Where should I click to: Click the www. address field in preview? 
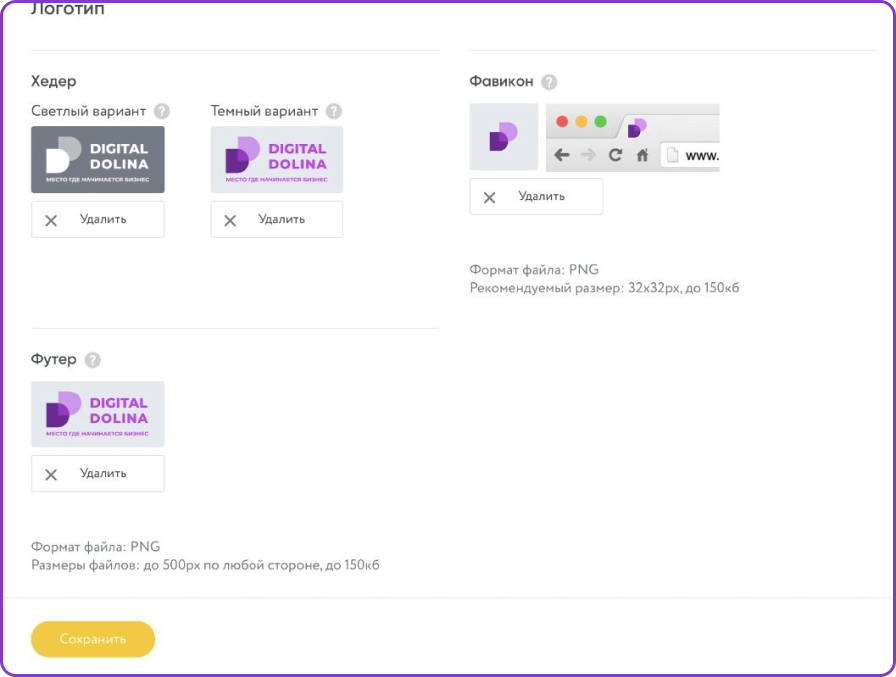tap(690, 155)
